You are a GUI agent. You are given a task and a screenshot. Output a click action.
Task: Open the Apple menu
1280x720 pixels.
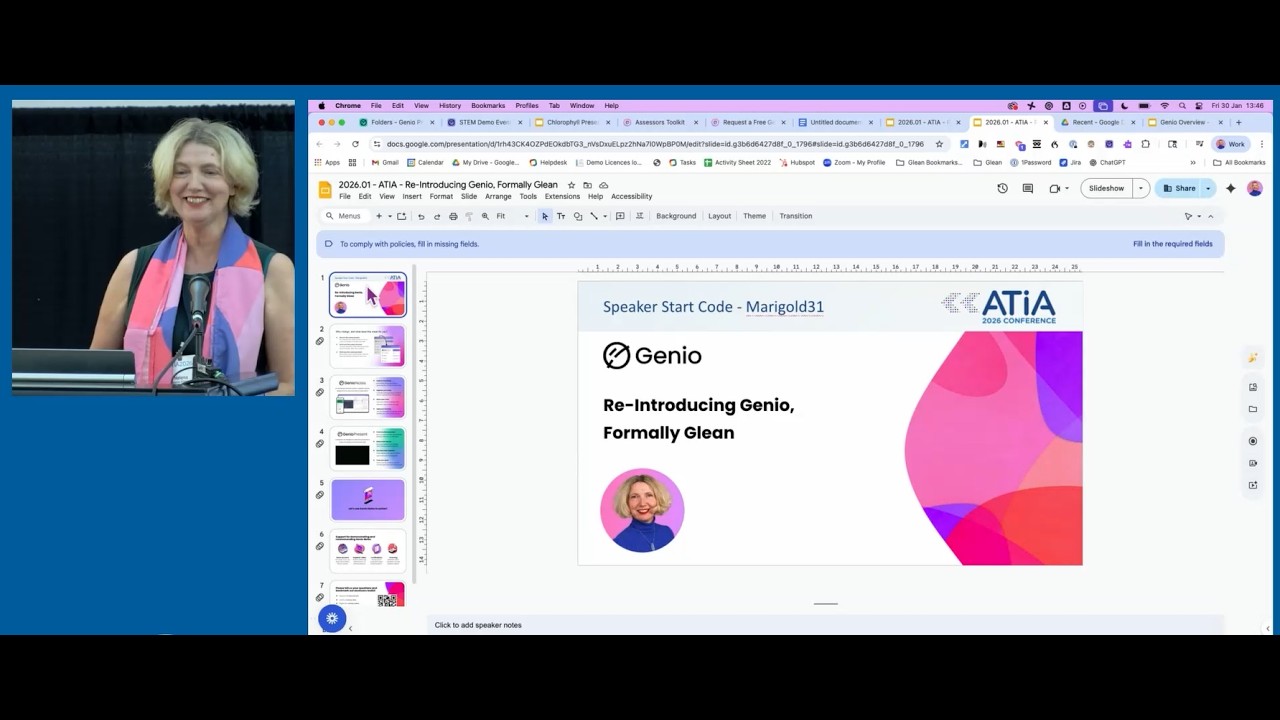(x=321, y=105)
